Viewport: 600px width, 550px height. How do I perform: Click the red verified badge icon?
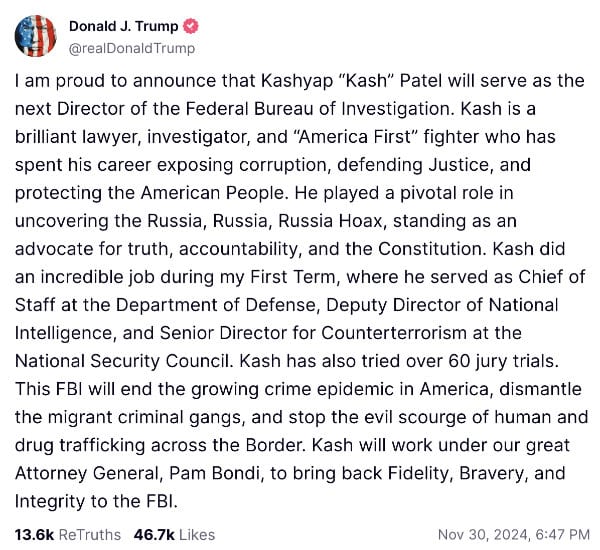coord(191,26)
